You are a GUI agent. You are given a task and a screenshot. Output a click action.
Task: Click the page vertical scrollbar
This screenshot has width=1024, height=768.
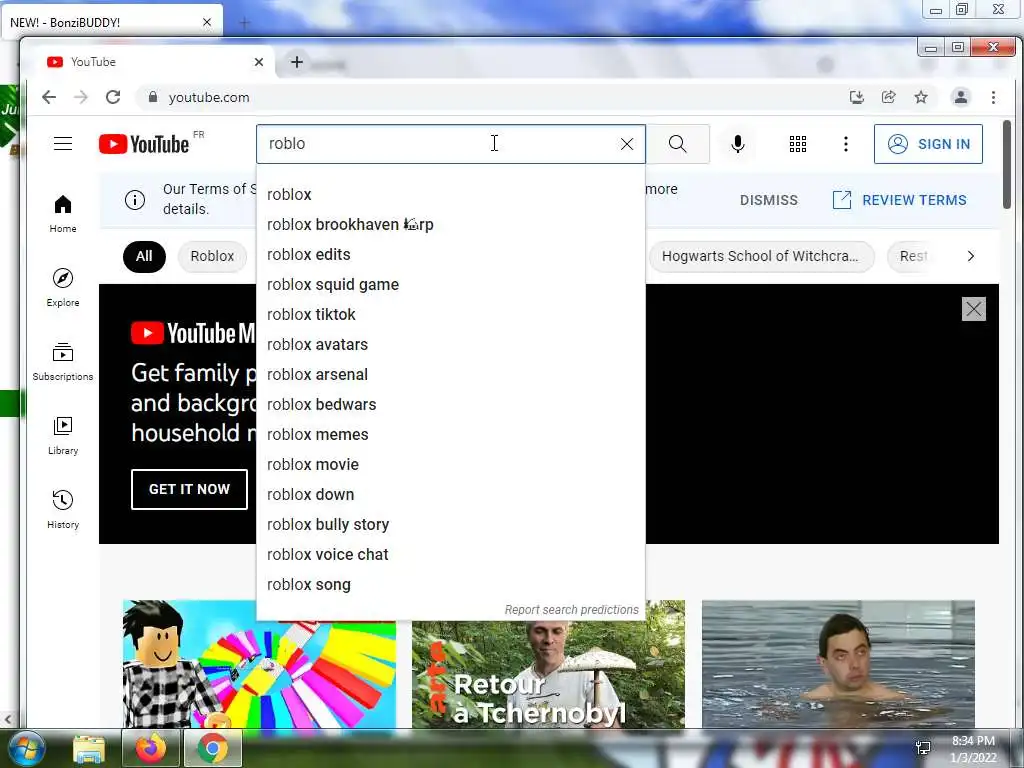coord(1007,165)
